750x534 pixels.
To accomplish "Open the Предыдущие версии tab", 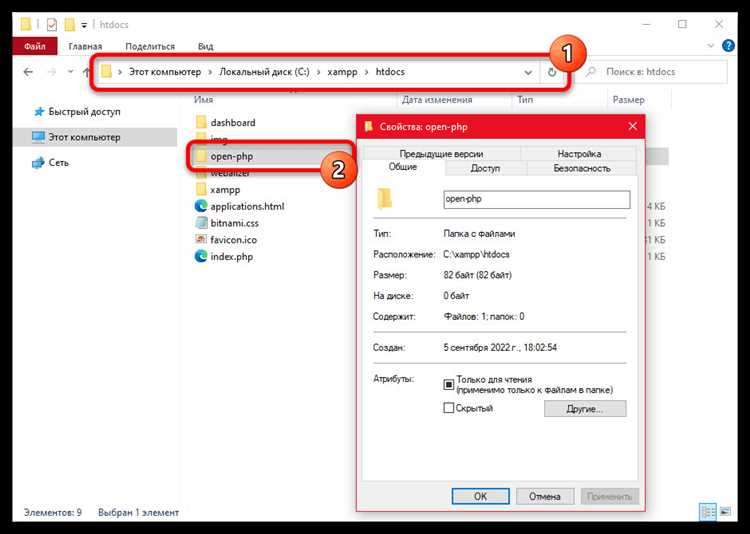I will [441, 154].
